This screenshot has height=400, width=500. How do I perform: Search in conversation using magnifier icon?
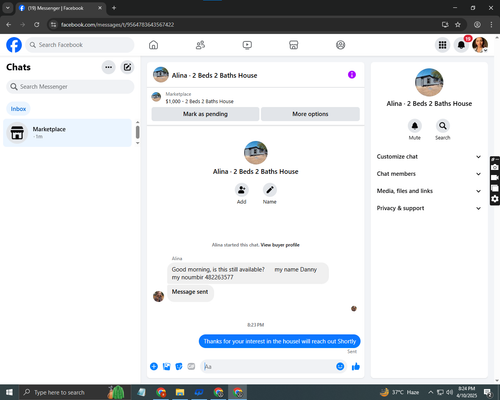pyautogui.click(x=443, y=126)
